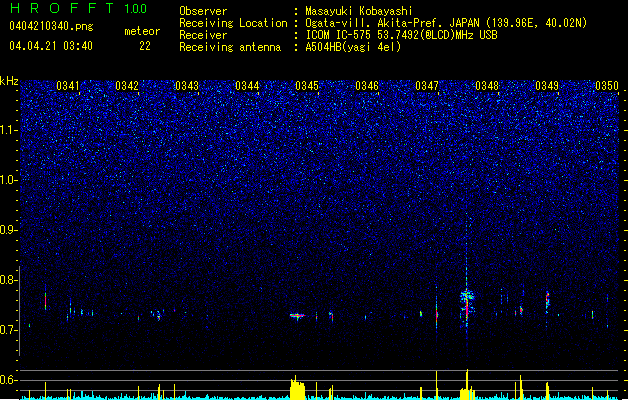The height and width of the screenshot is (400, 629).
Task: Click the 0.8 frequency axis label
Action: coord(9,280)
